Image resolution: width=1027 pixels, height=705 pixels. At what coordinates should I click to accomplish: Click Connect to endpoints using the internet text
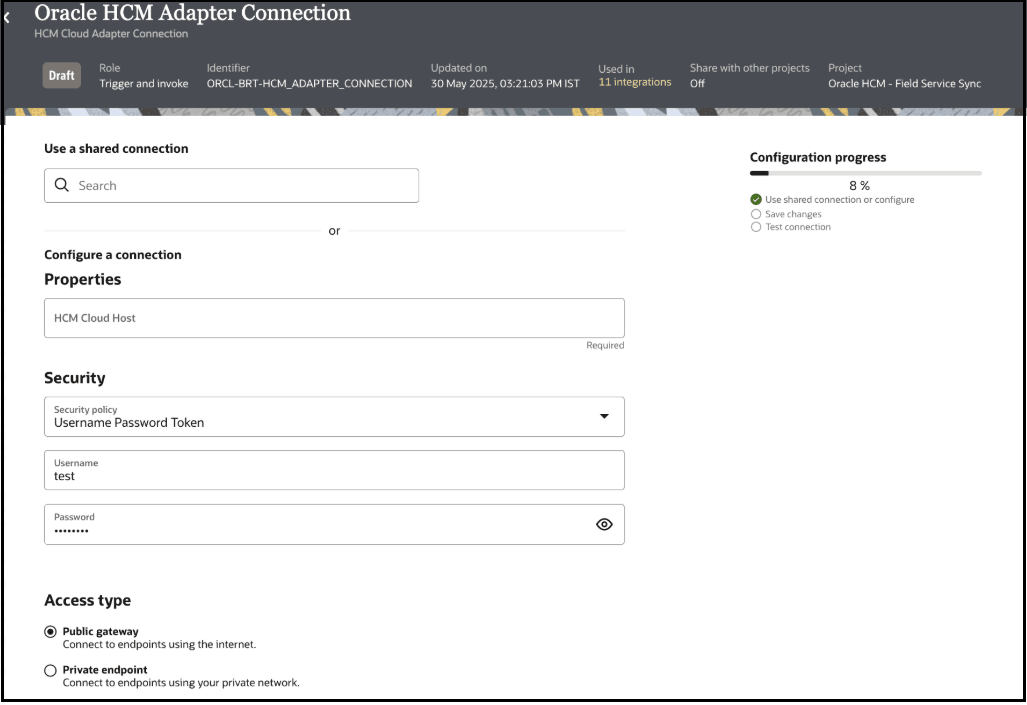click(159, 644)
